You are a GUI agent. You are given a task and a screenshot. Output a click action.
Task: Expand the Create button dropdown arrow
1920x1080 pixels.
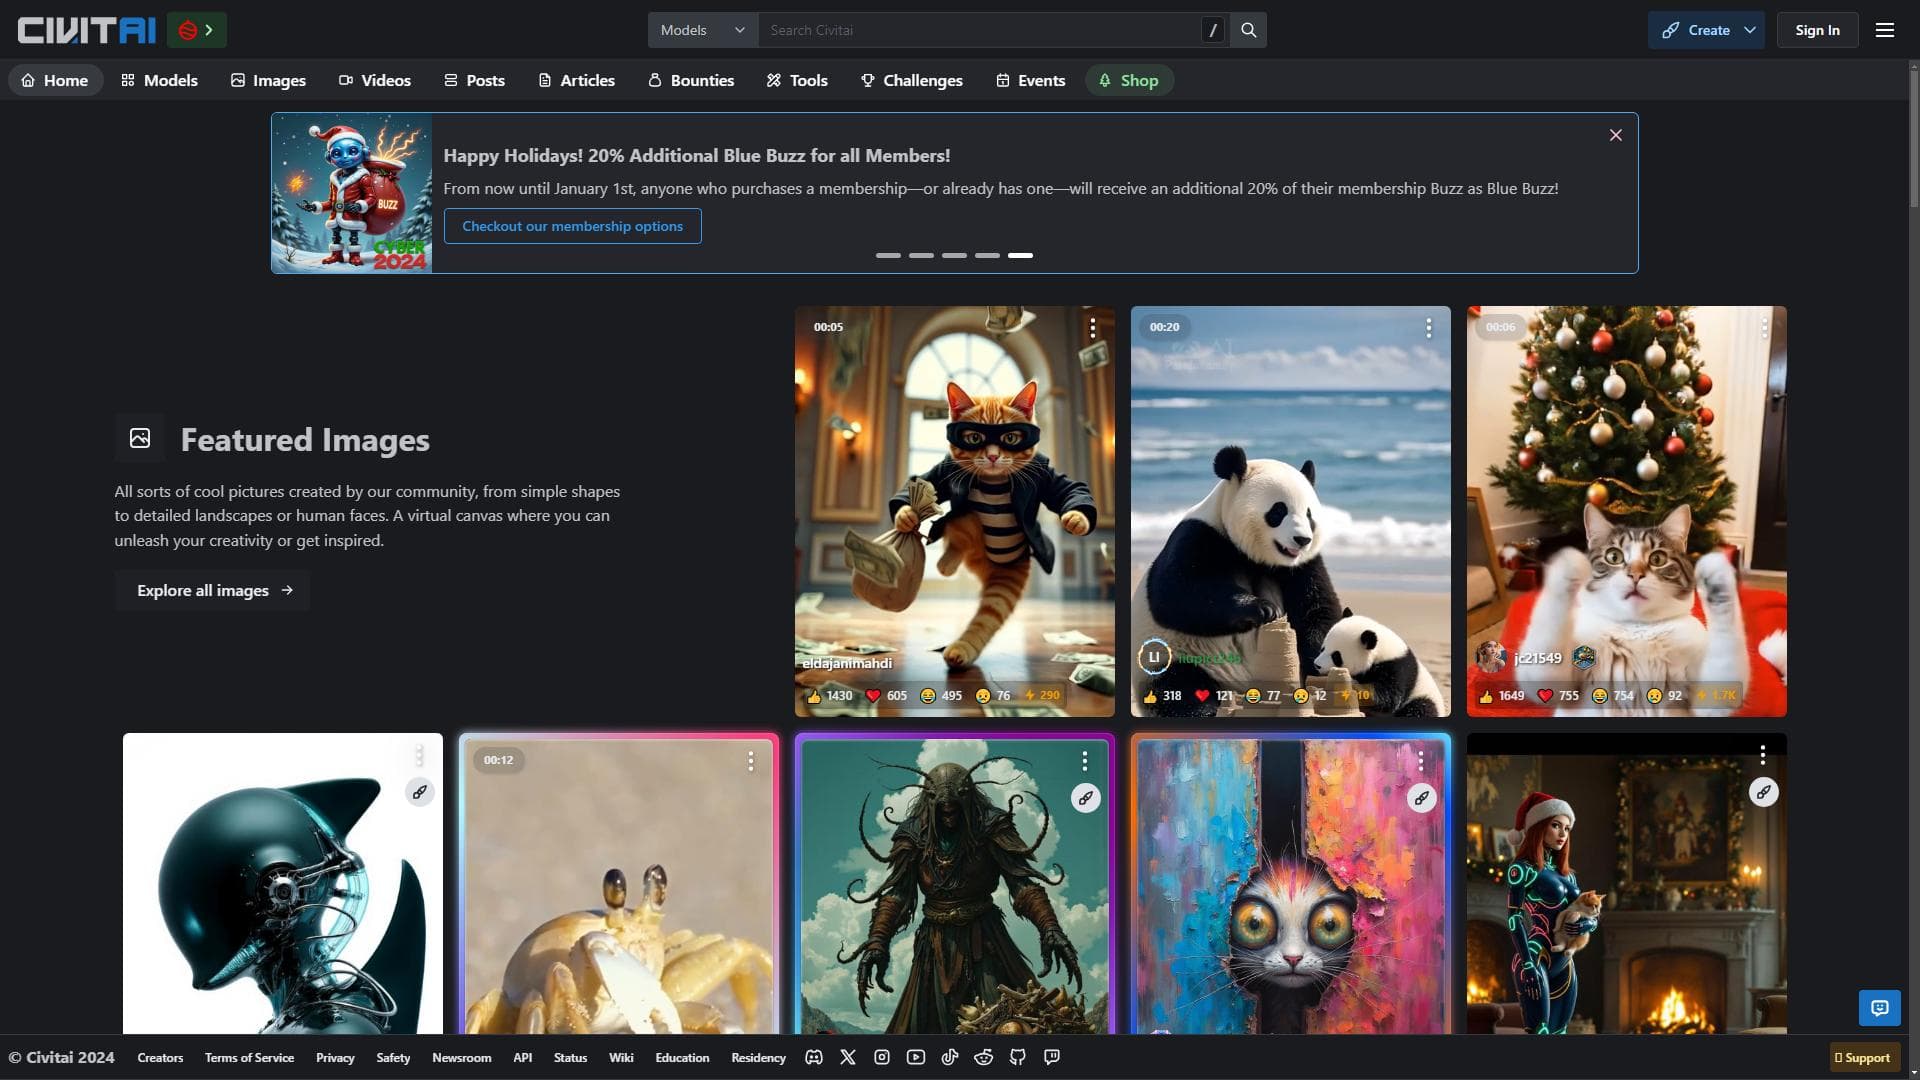1750,30
